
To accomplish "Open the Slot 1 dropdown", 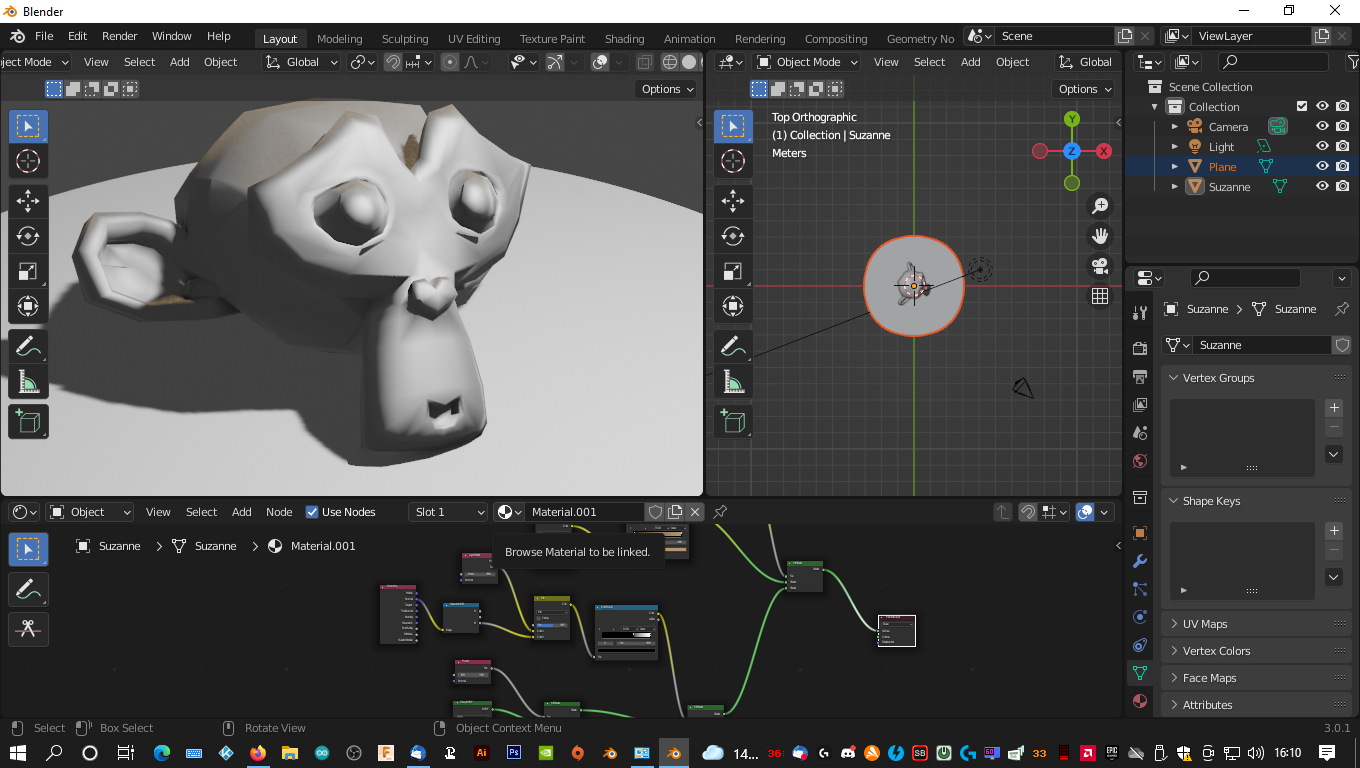I will tap(448, 512).
